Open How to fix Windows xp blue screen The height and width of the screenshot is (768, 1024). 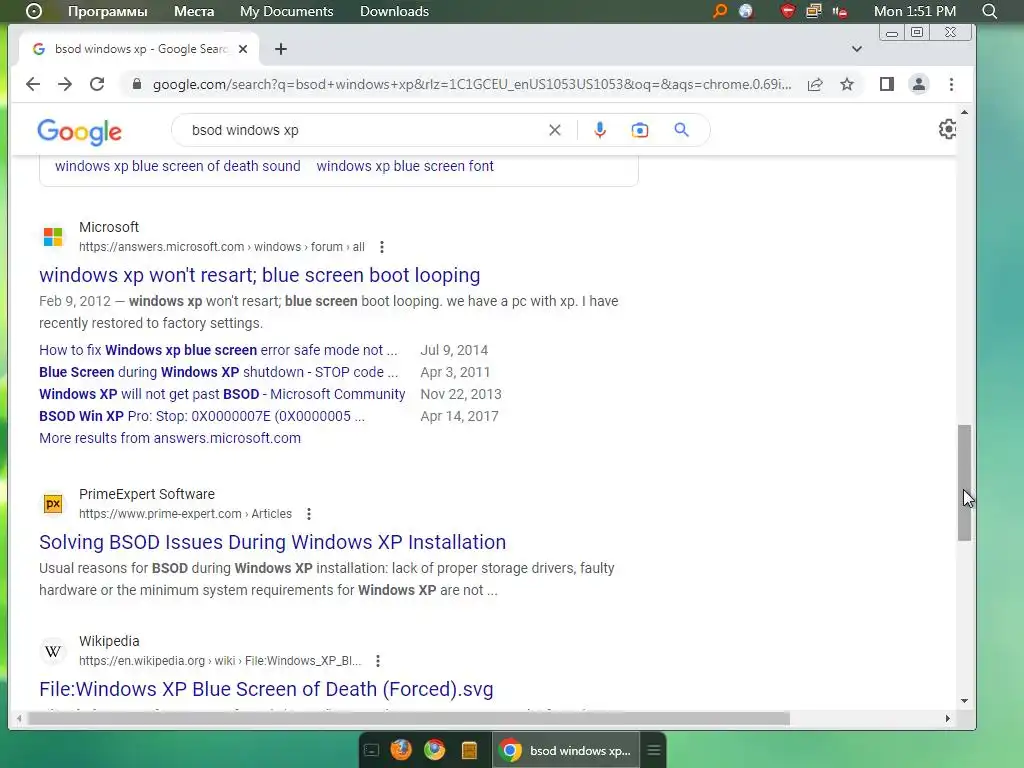(x=218, y=350)
